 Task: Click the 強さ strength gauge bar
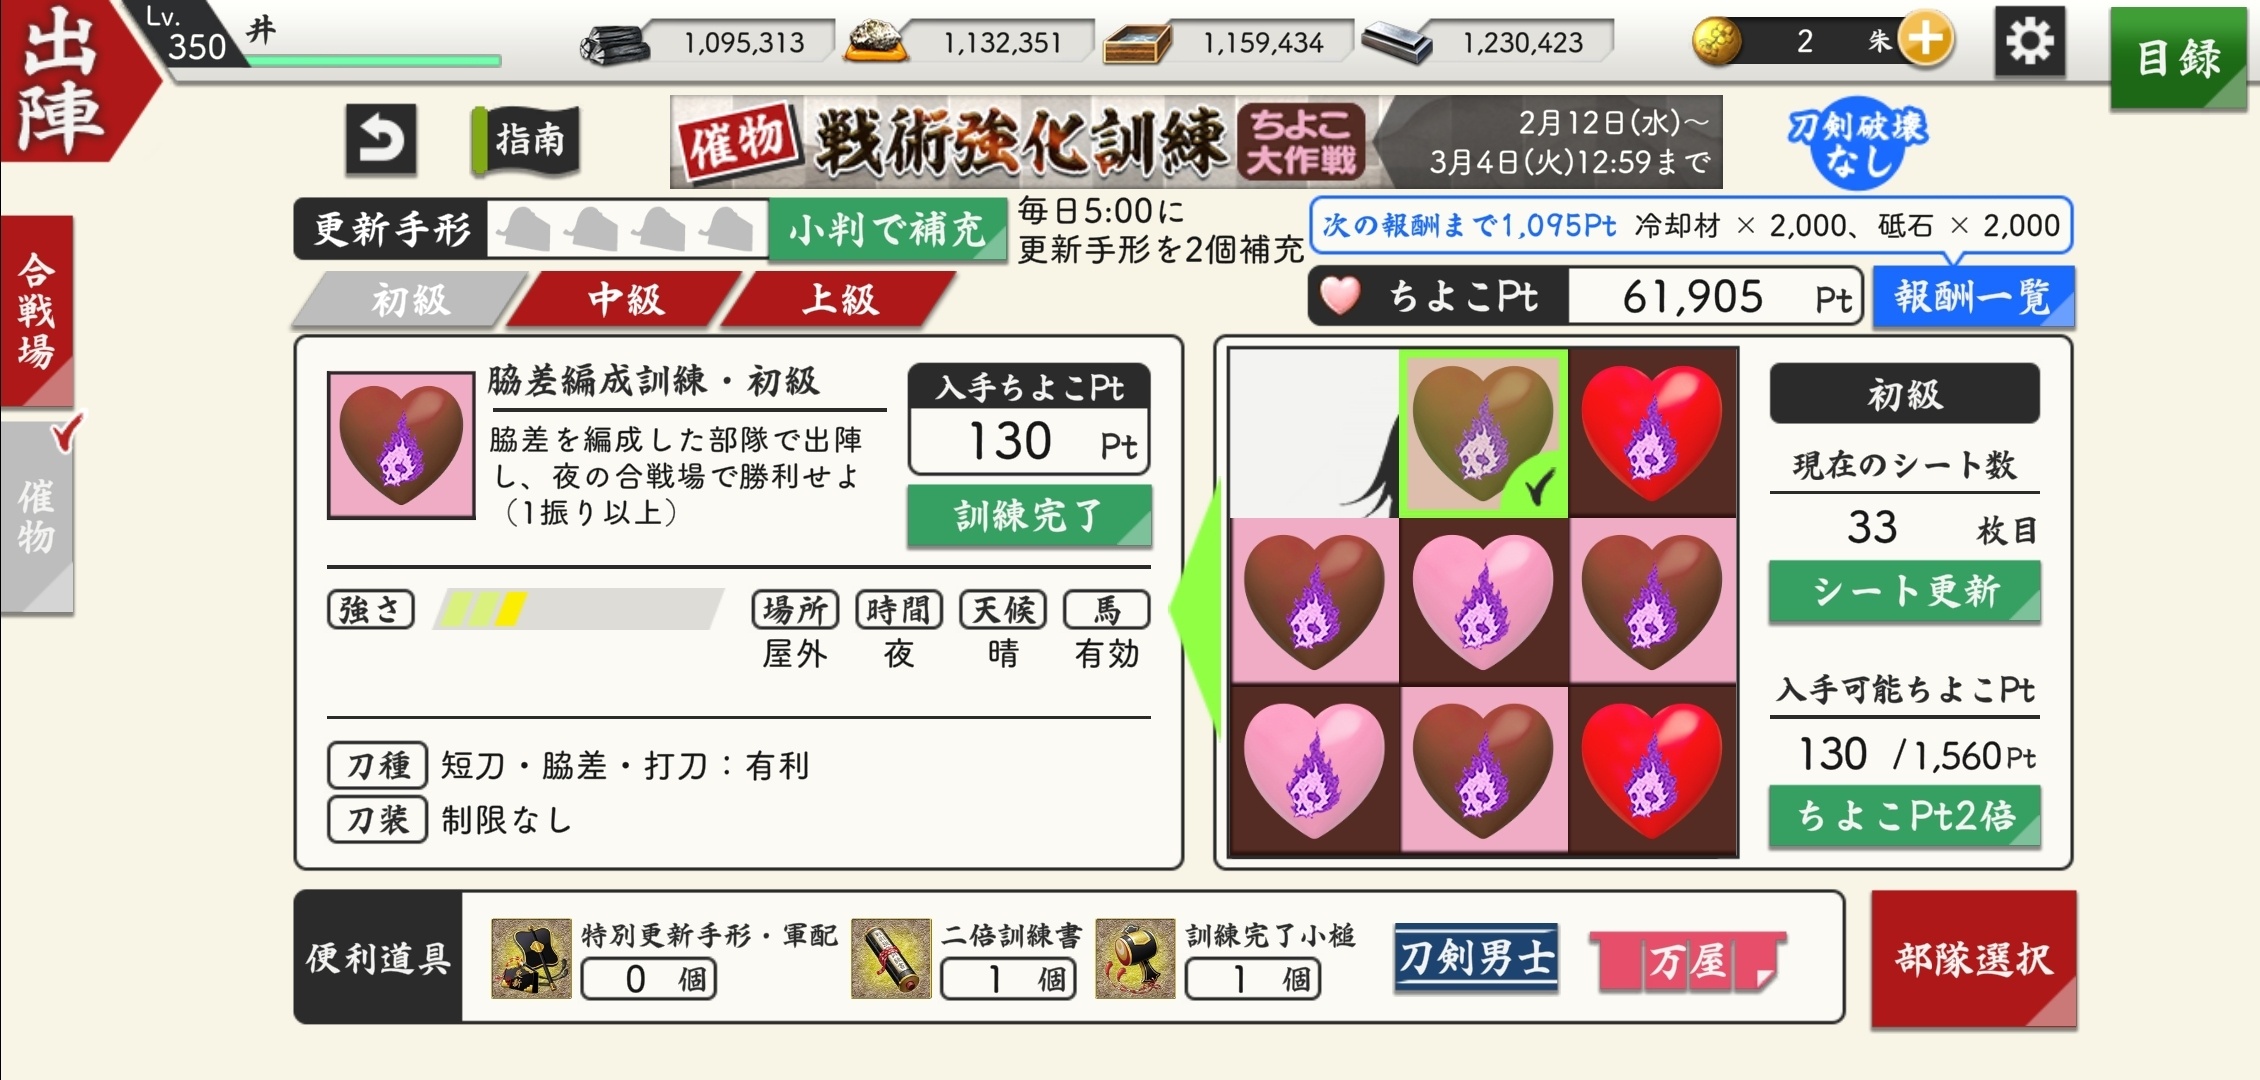(x=578, y=609)
